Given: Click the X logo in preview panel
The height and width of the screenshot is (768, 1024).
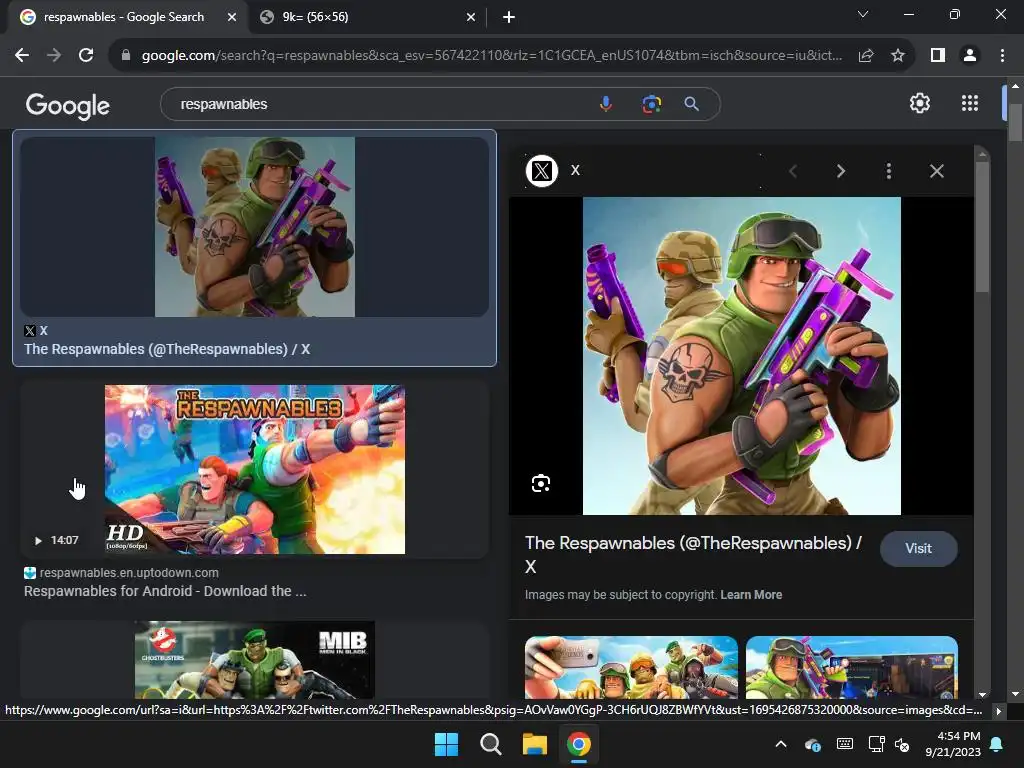Looking at the screenshot, I should tap(541, 171).
